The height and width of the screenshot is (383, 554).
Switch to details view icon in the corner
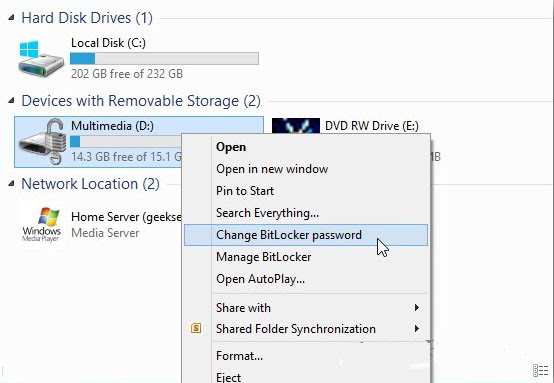point(540,370)
